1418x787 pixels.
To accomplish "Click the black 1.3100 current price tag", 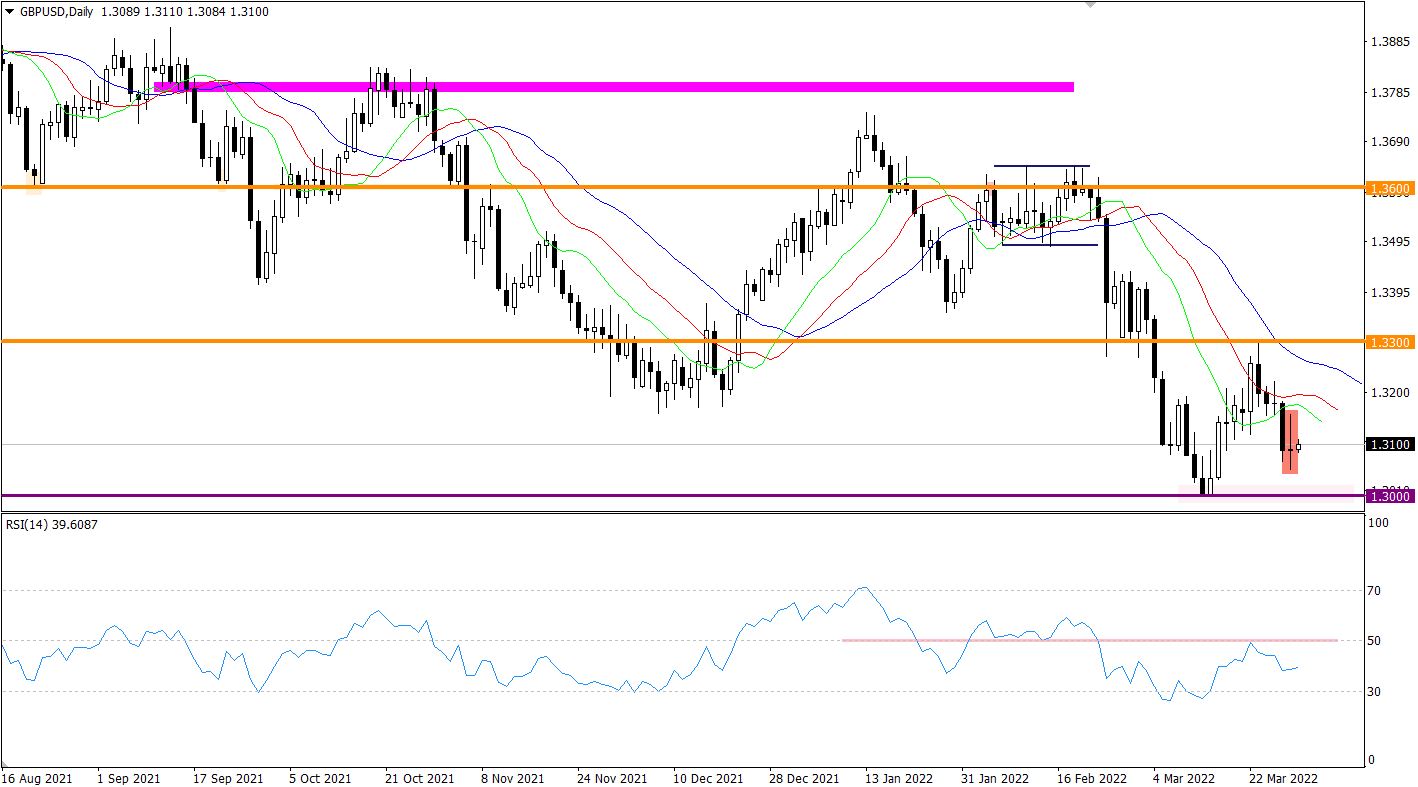I will click(1391, 444).
